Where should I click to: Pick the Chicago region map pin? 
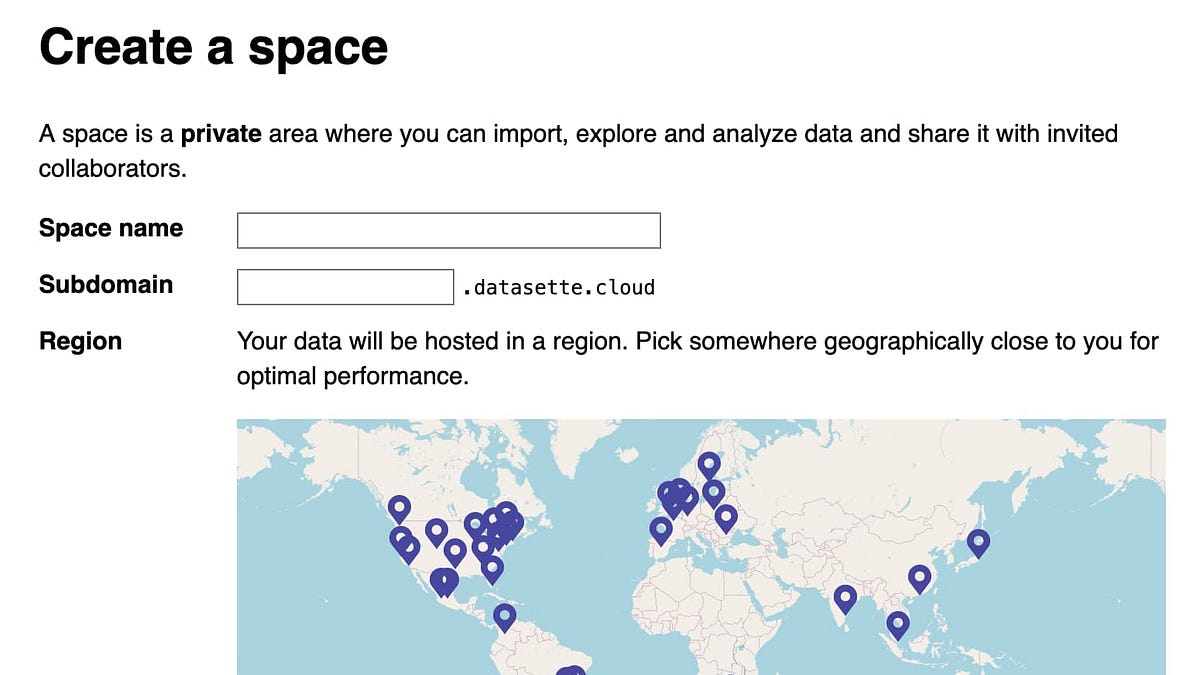475,526
